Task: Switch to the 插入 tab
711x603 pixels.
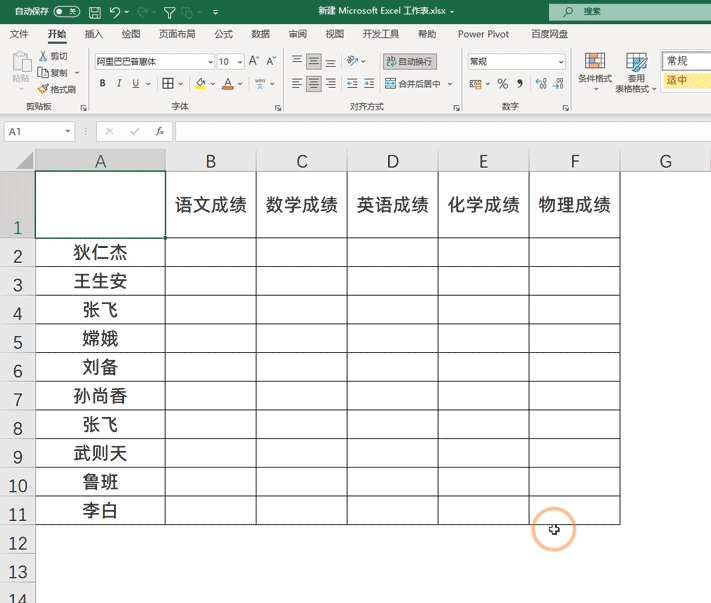Action: pyautogui.click(x=93, y=34)
